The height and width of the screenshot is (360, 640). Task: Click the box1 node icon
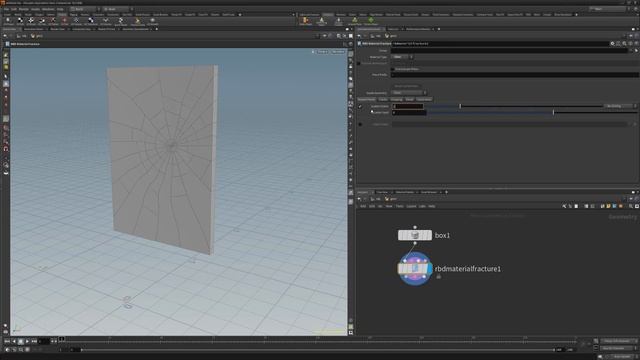click(x=415, y=235)
